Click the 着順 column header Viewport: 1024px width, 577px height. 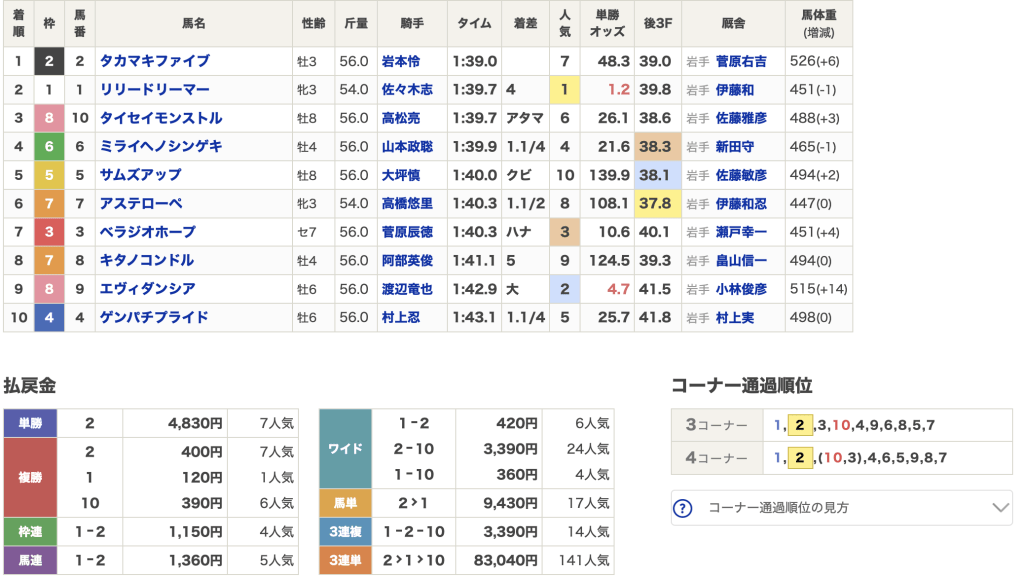click(x=18, y=23)
